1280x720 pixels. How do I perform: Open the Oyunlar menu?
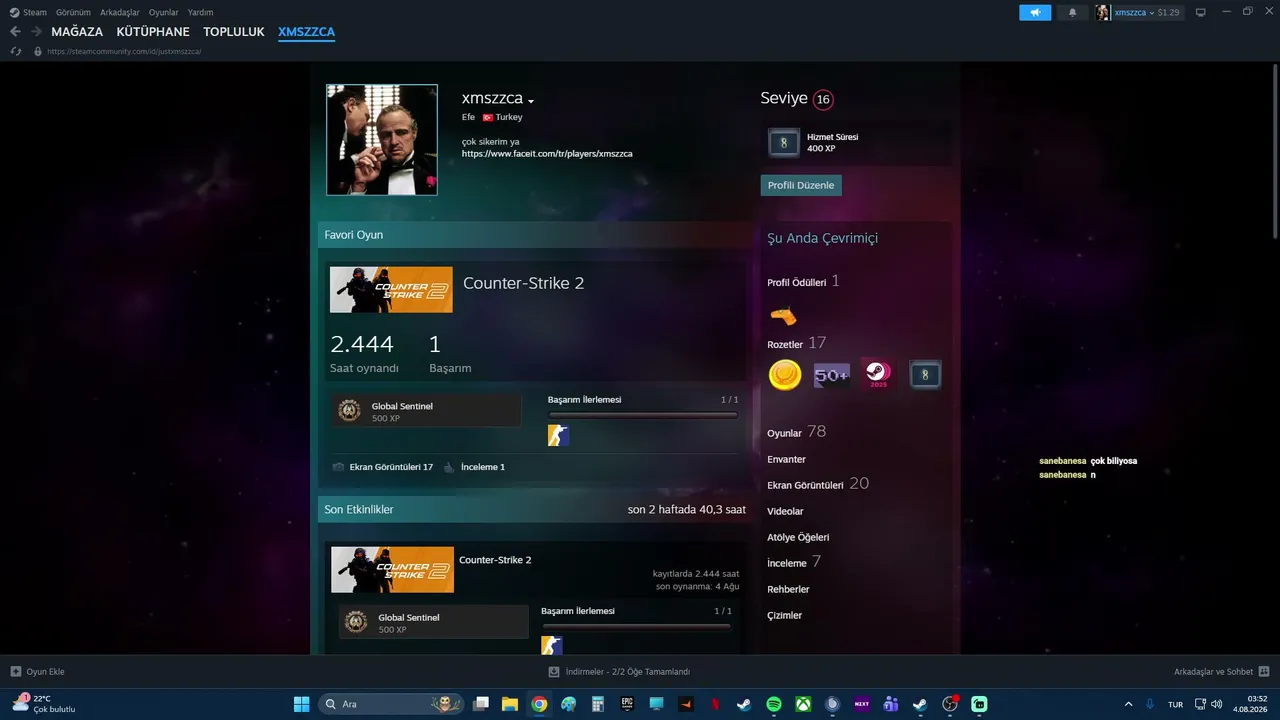point(163,12)
